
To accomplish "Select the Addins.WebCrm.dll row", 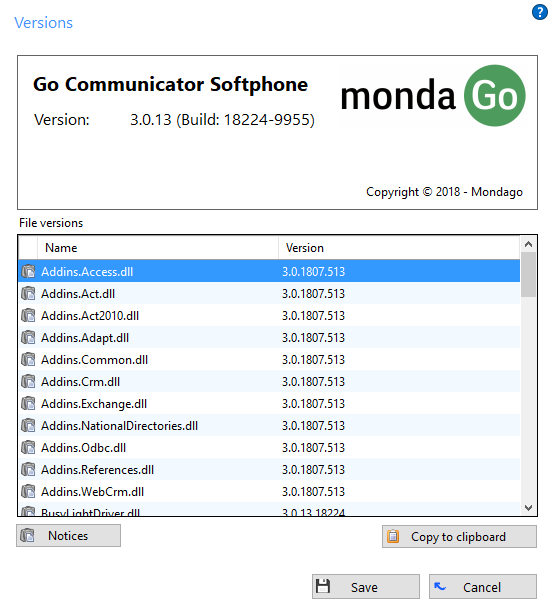I will tap(269, 492).
